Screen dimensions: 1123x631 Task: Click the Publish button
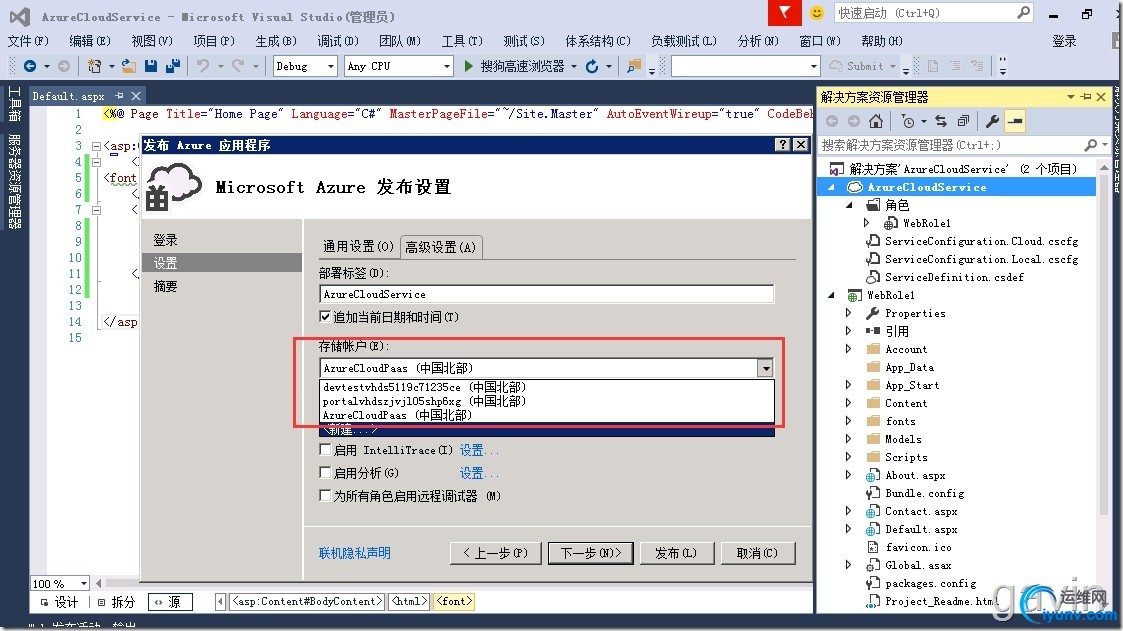click(x=675, y=553)
